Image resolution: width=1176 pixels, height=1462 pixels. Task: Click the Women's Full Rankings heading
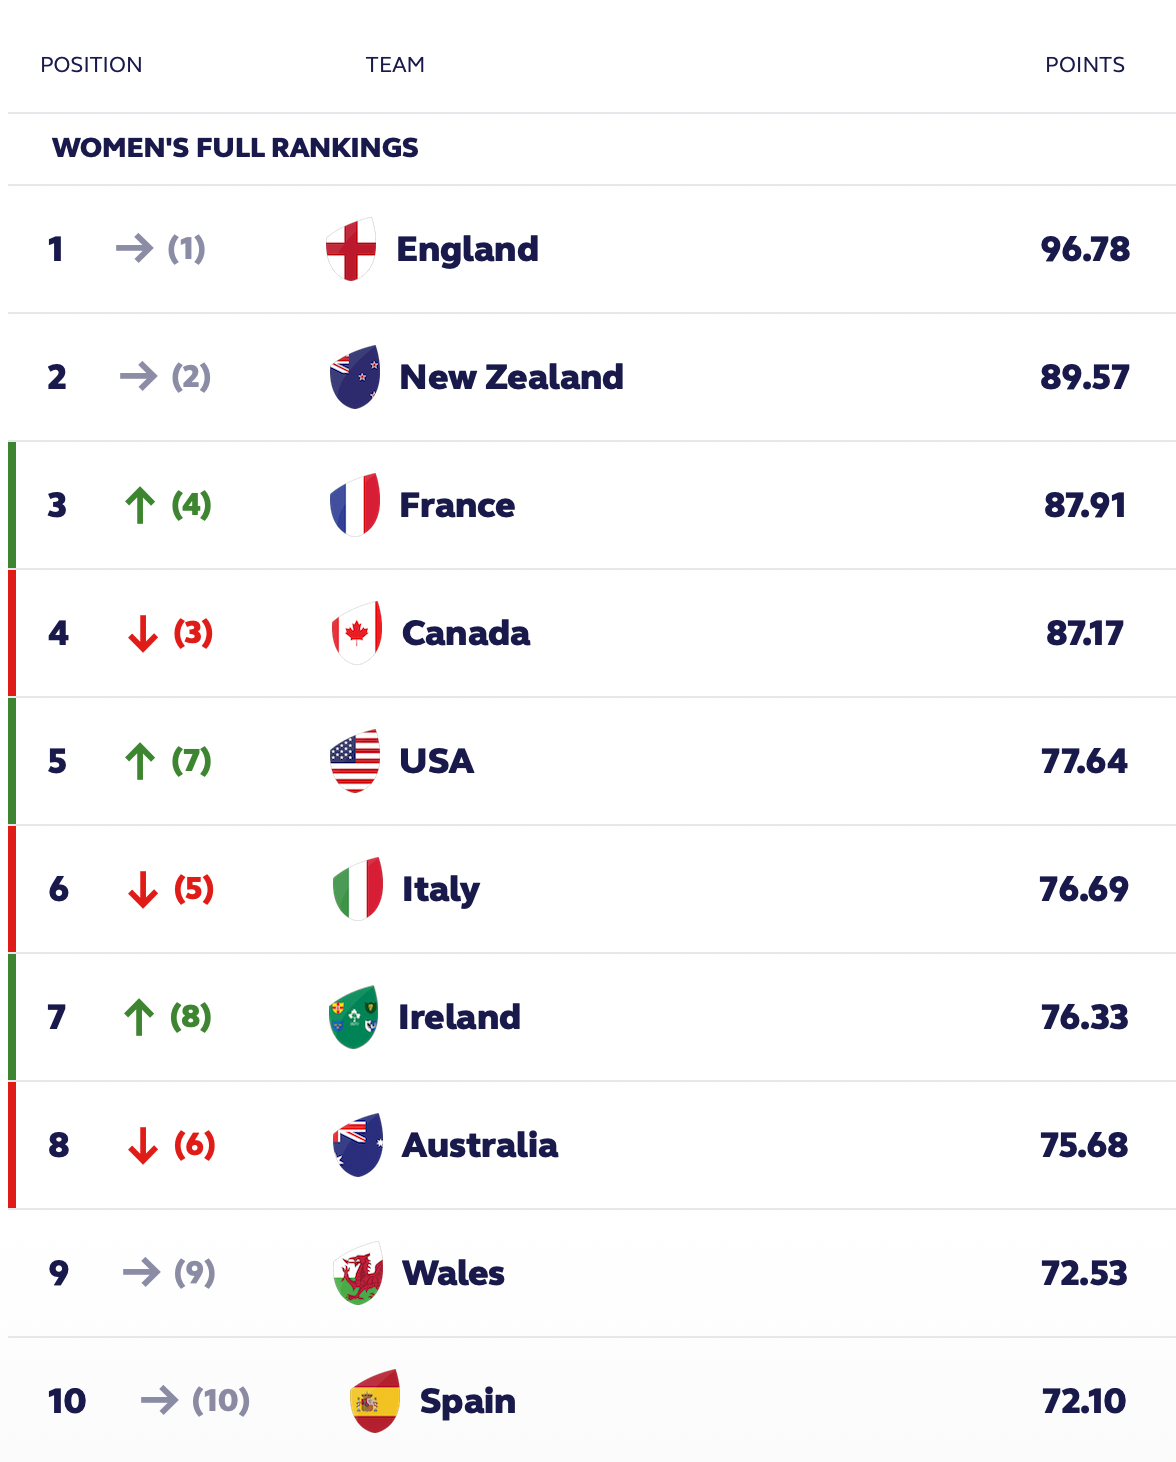click(235, 148)
